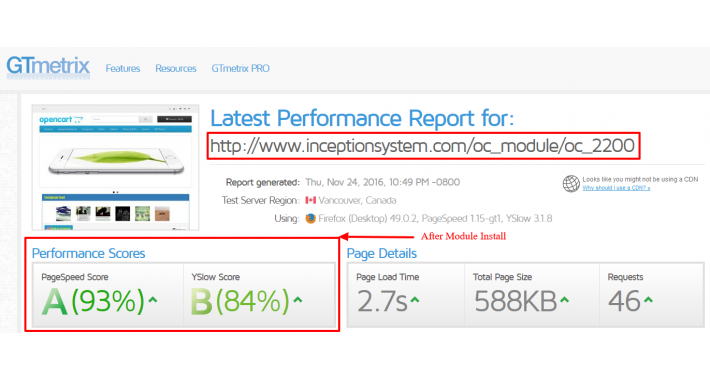Click the PageSpeed grade A (93%)
710x380 pixels.
tap(93, 301)
